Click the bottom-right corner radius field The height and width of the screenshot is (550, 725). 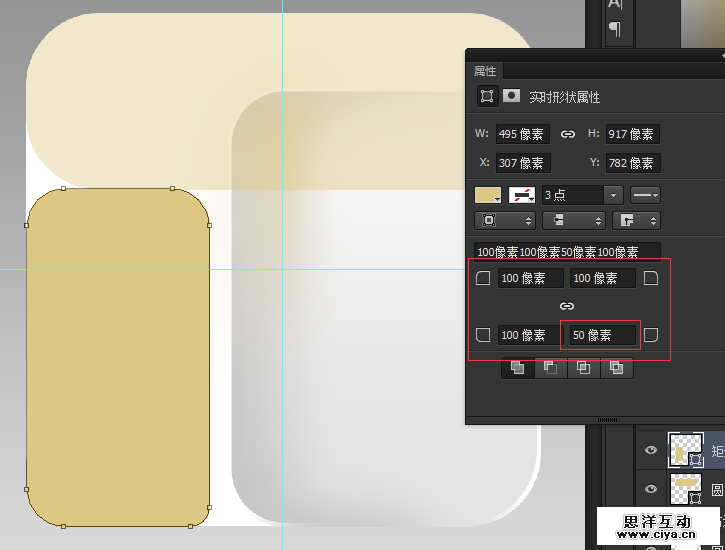[x=600, y=335]
